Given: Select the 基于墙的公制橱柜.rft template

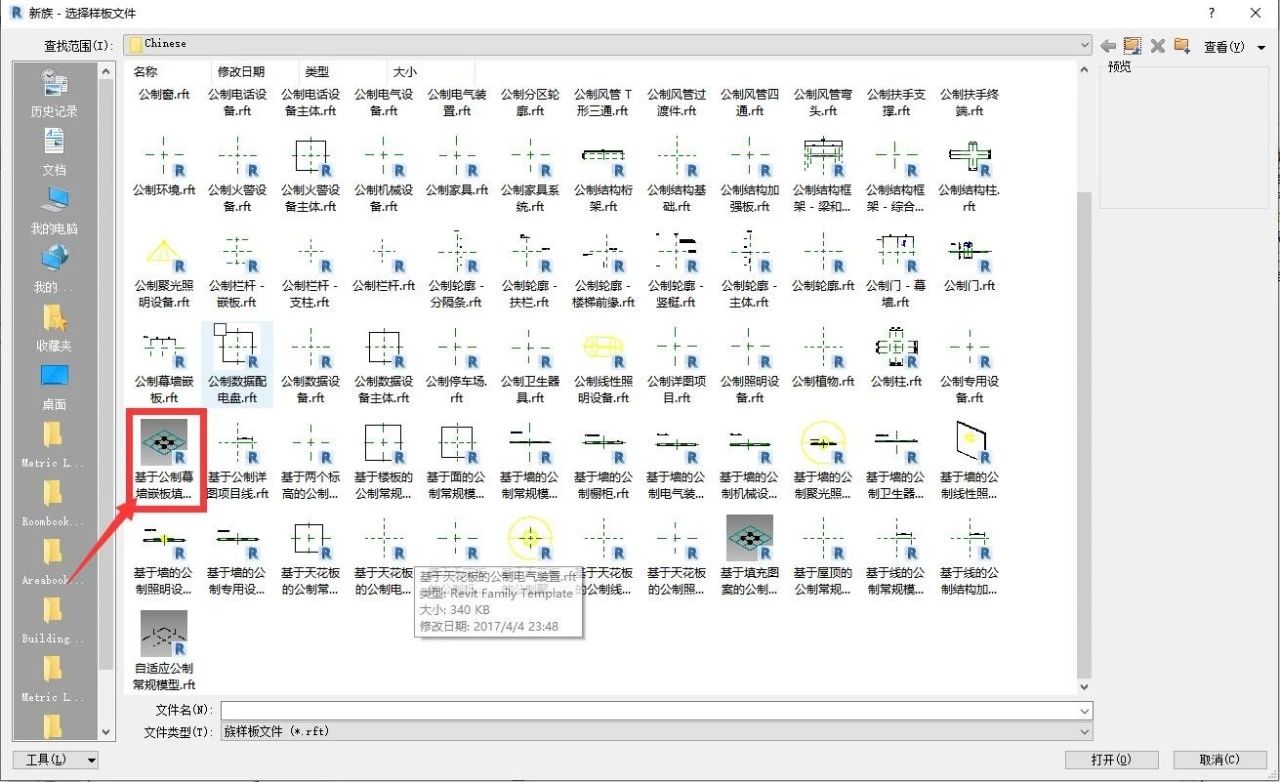Looking at the screenshot, I should [x=603, y=460].
